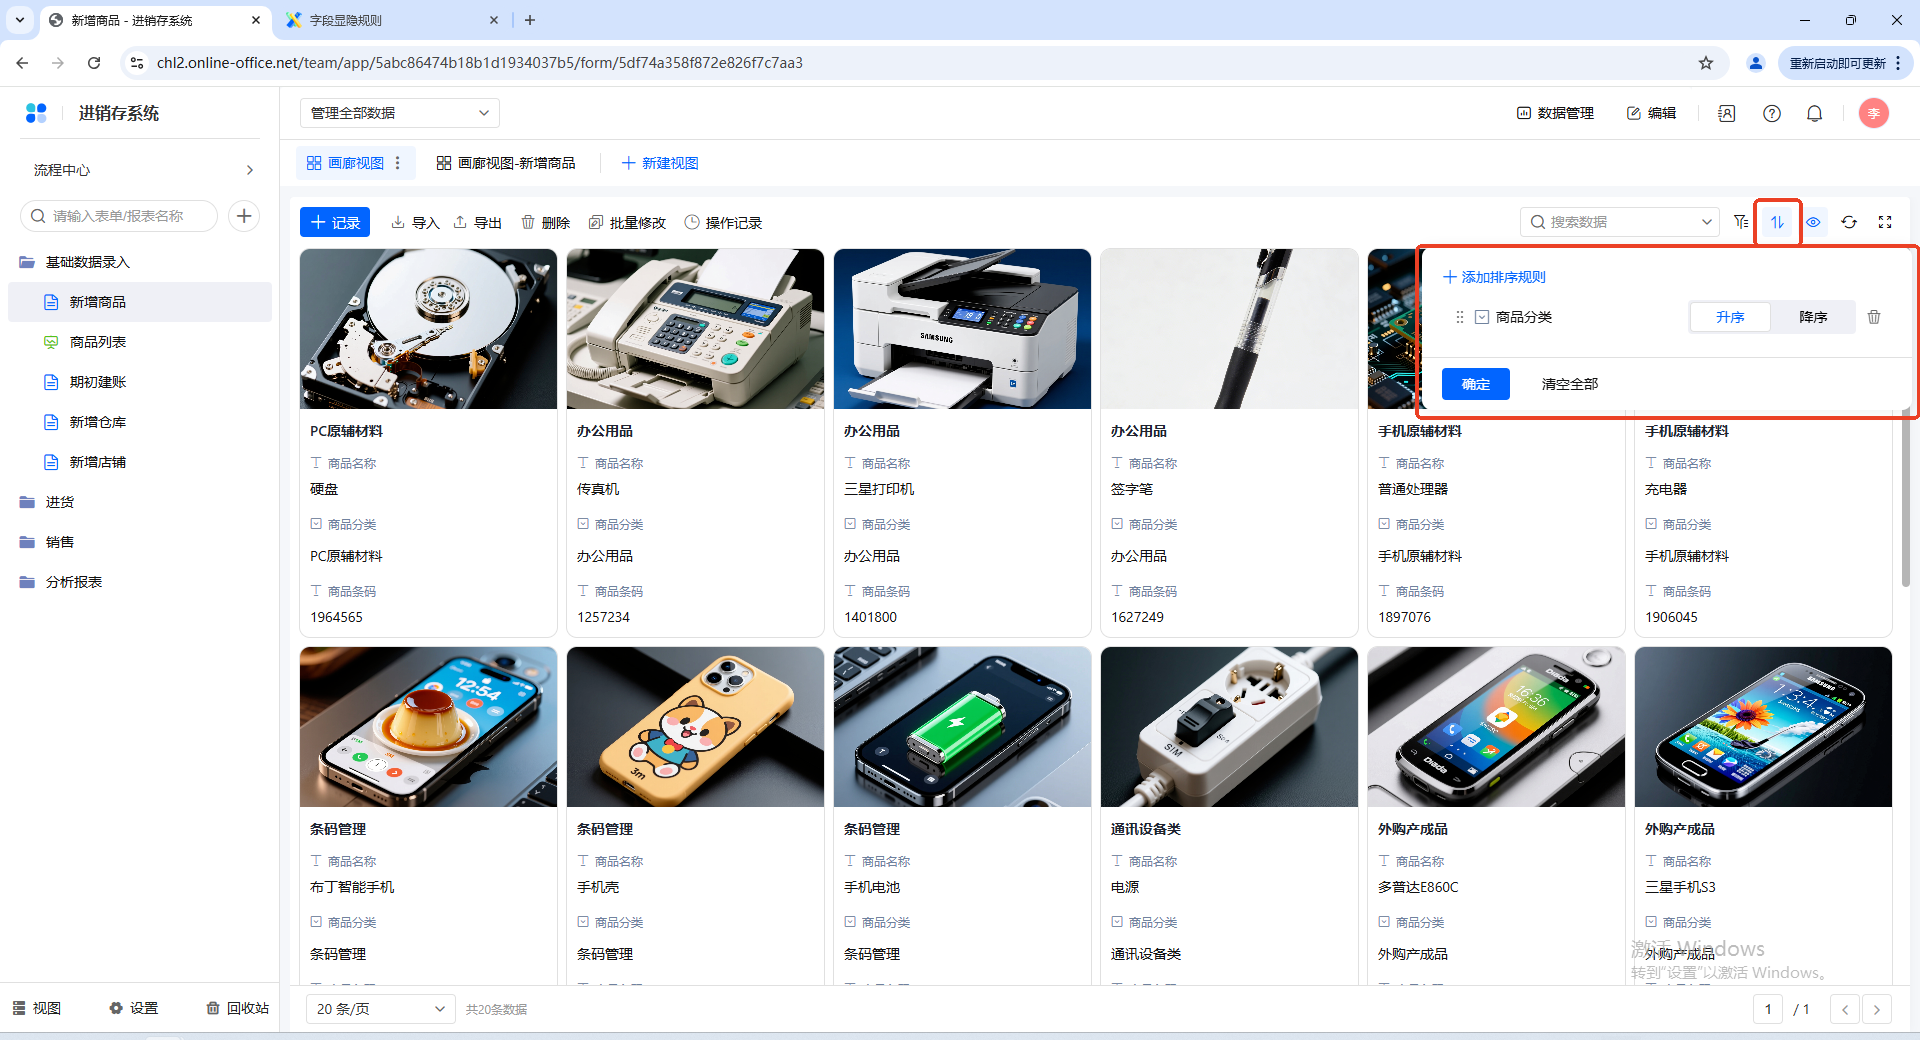Select 升序 ascending sort order

coord(1730,317)
